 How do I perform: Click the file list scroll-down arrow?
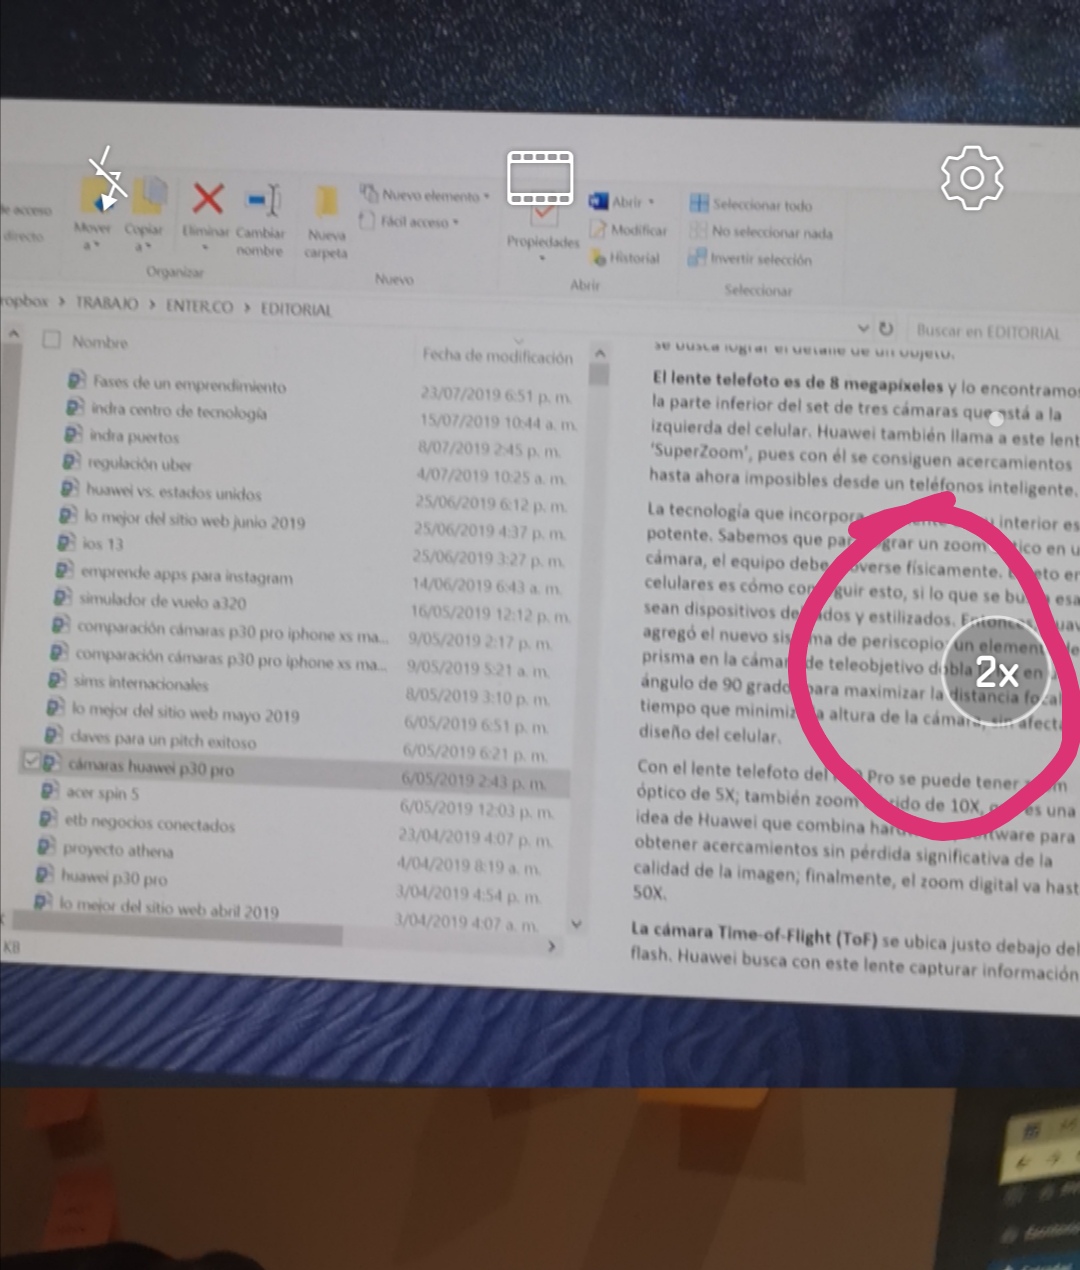click(x=575, y=924)
